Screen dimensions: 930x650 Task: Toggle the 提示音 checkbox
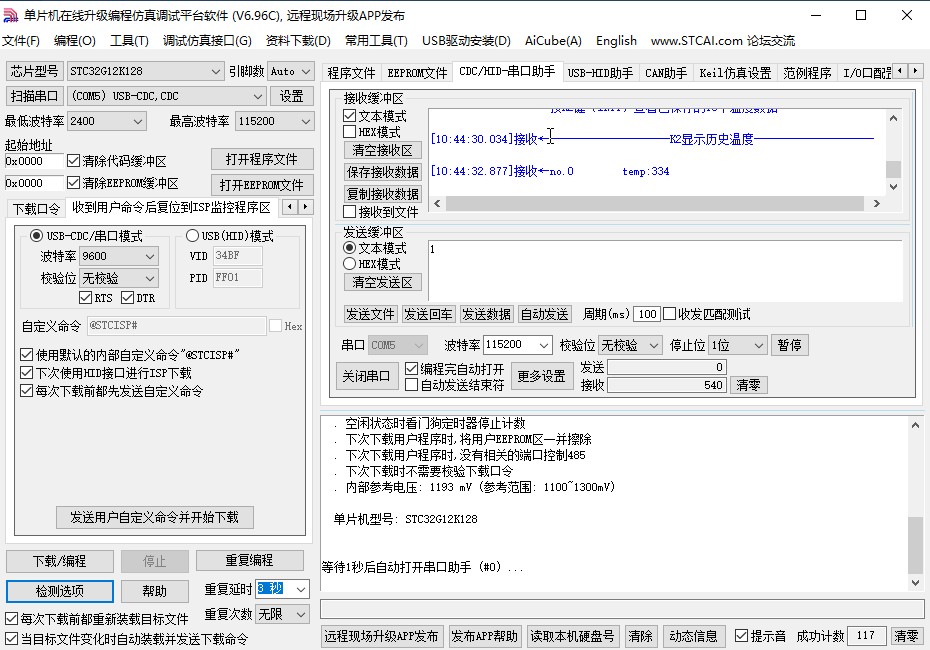(x=741, y=636)
